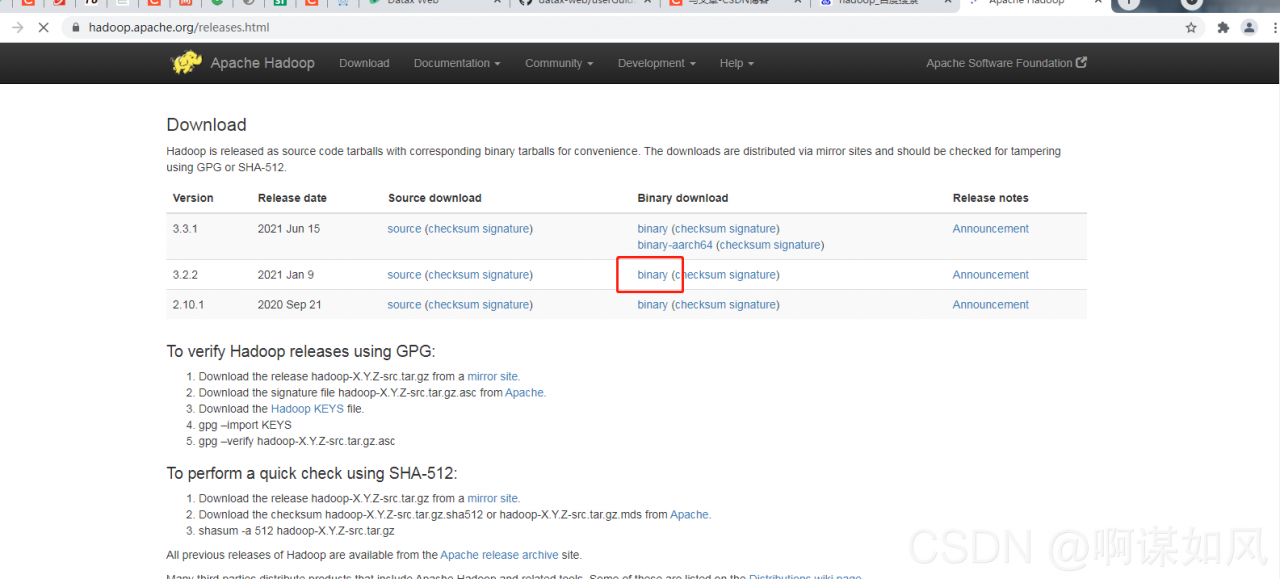This screenshot has height=579, width=1280.
Task: Expand the Community dropdown
Action: click(559, 63)
